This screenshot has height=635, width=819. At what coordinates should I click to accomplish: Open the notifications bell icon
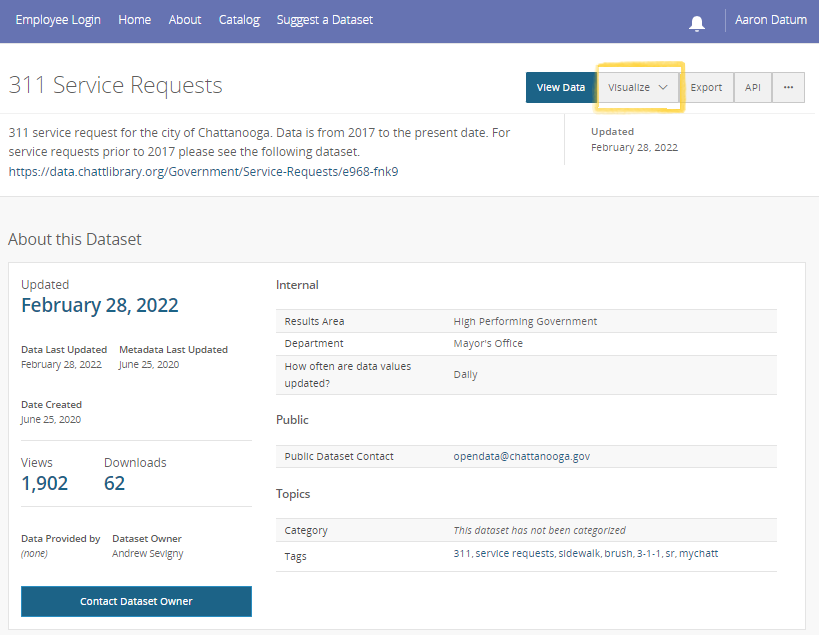click(697, 23)
